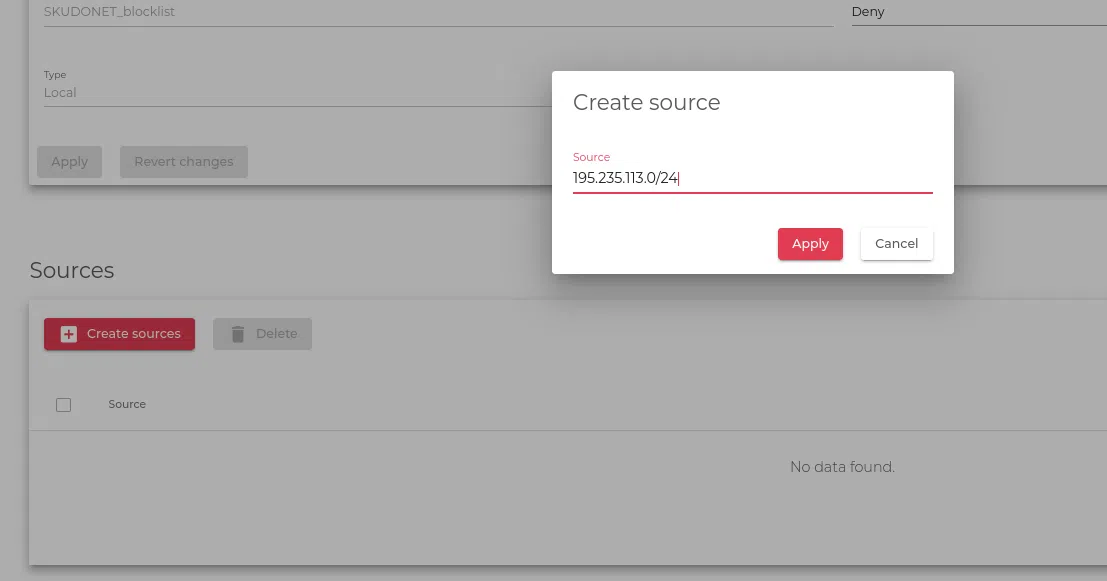Image resolution: width=1107 pixels, height=581 pixels.
Task: Click the greyed Apply button beside Revert changes
Action: 69,162
